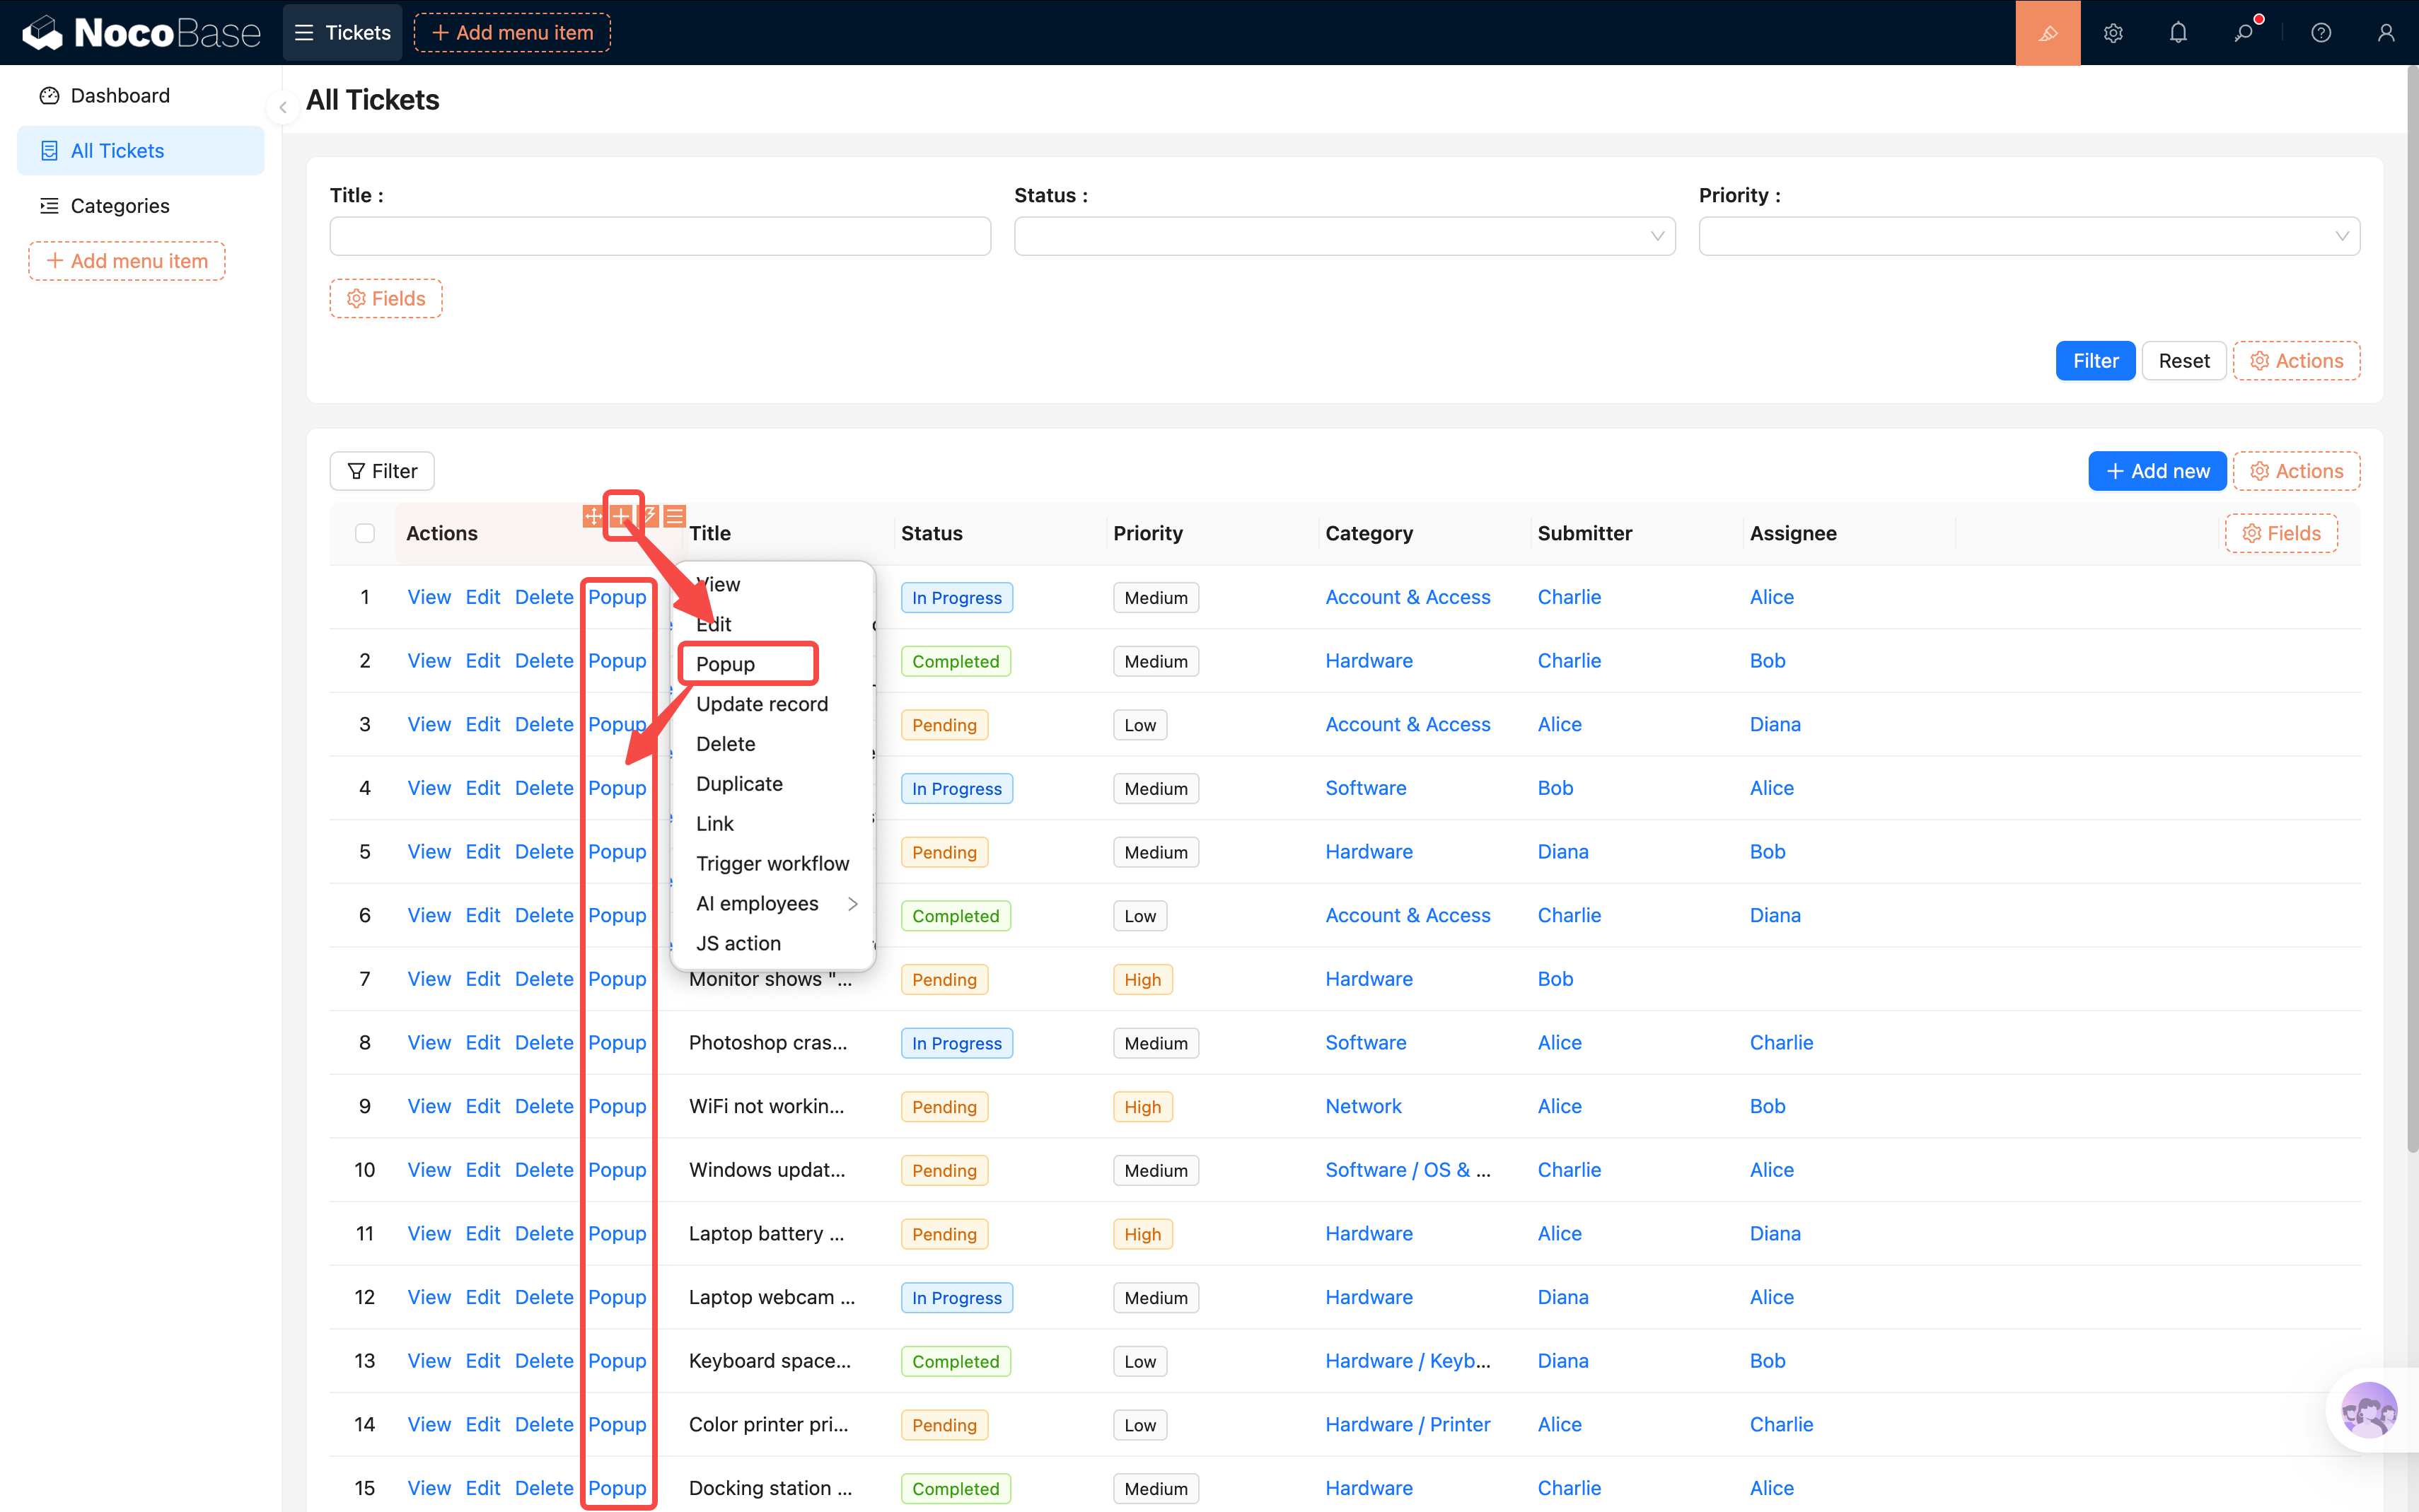Click the lightning bolt icon on Actions column
This screenshot has width=2419, height=1512.
click(649, 516)
